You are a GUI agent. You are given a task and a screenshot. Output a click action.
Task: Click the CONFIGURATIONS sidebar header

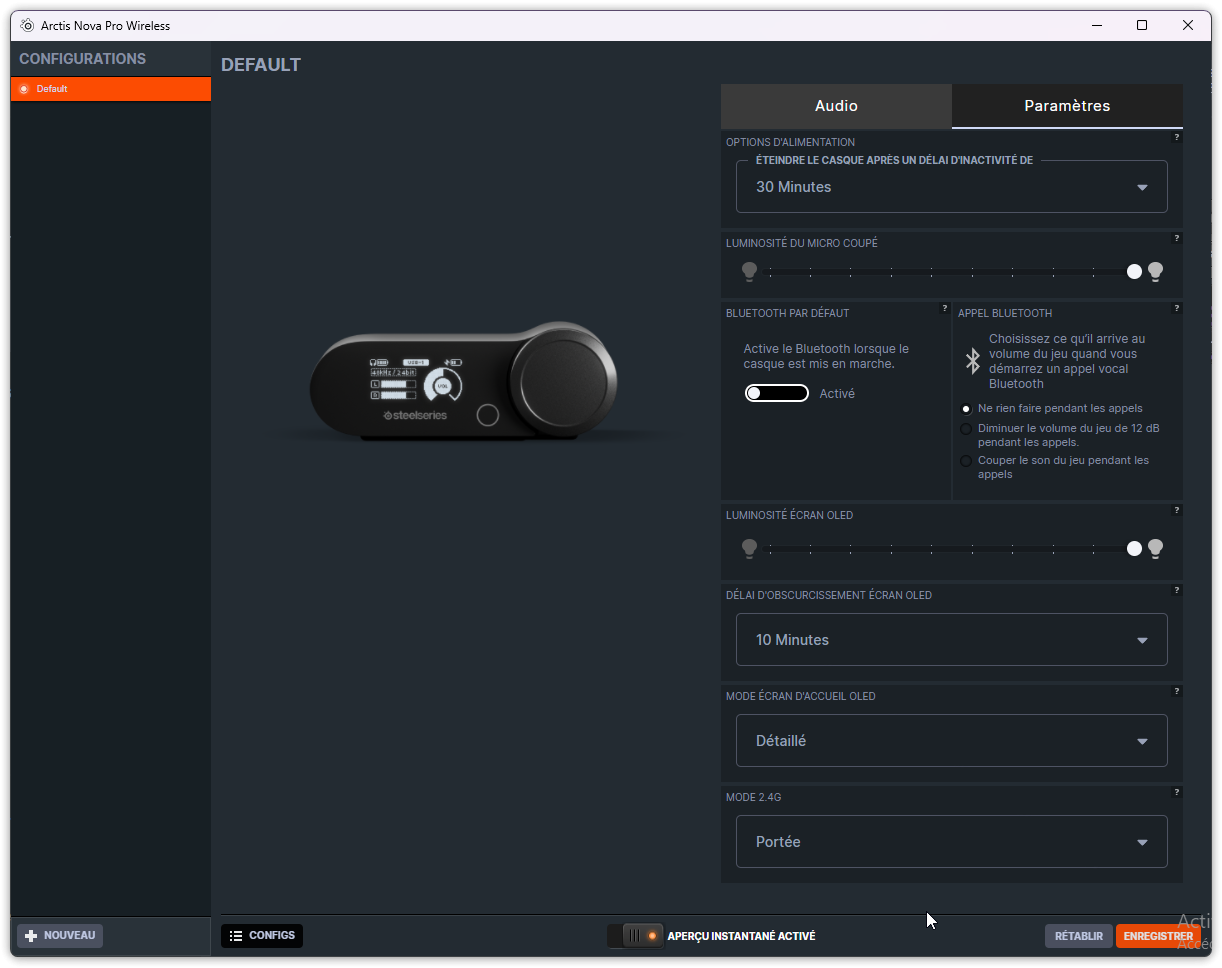83,59
